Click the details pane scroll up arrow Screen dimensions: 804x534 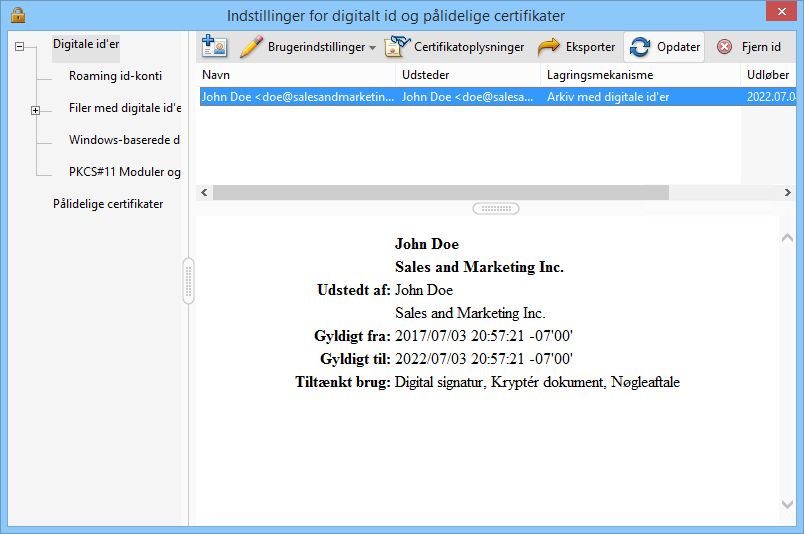pyautogui.click(x=787, y=238)
